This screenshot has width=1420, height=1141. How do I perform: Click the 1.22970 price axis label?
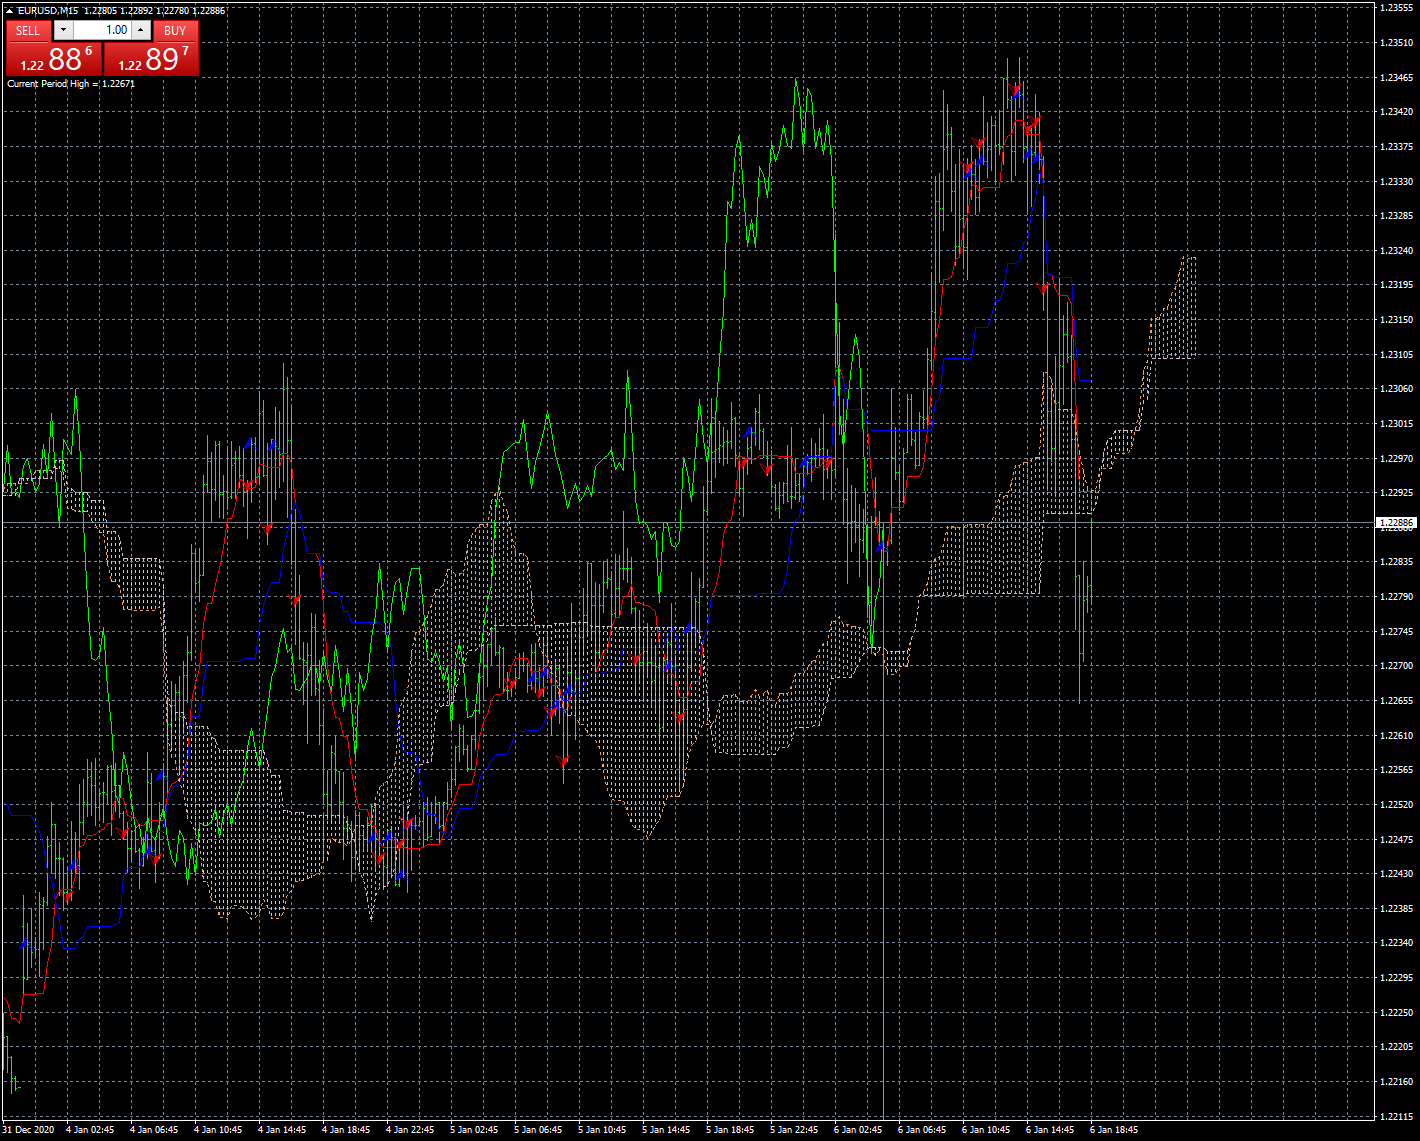1396,458
